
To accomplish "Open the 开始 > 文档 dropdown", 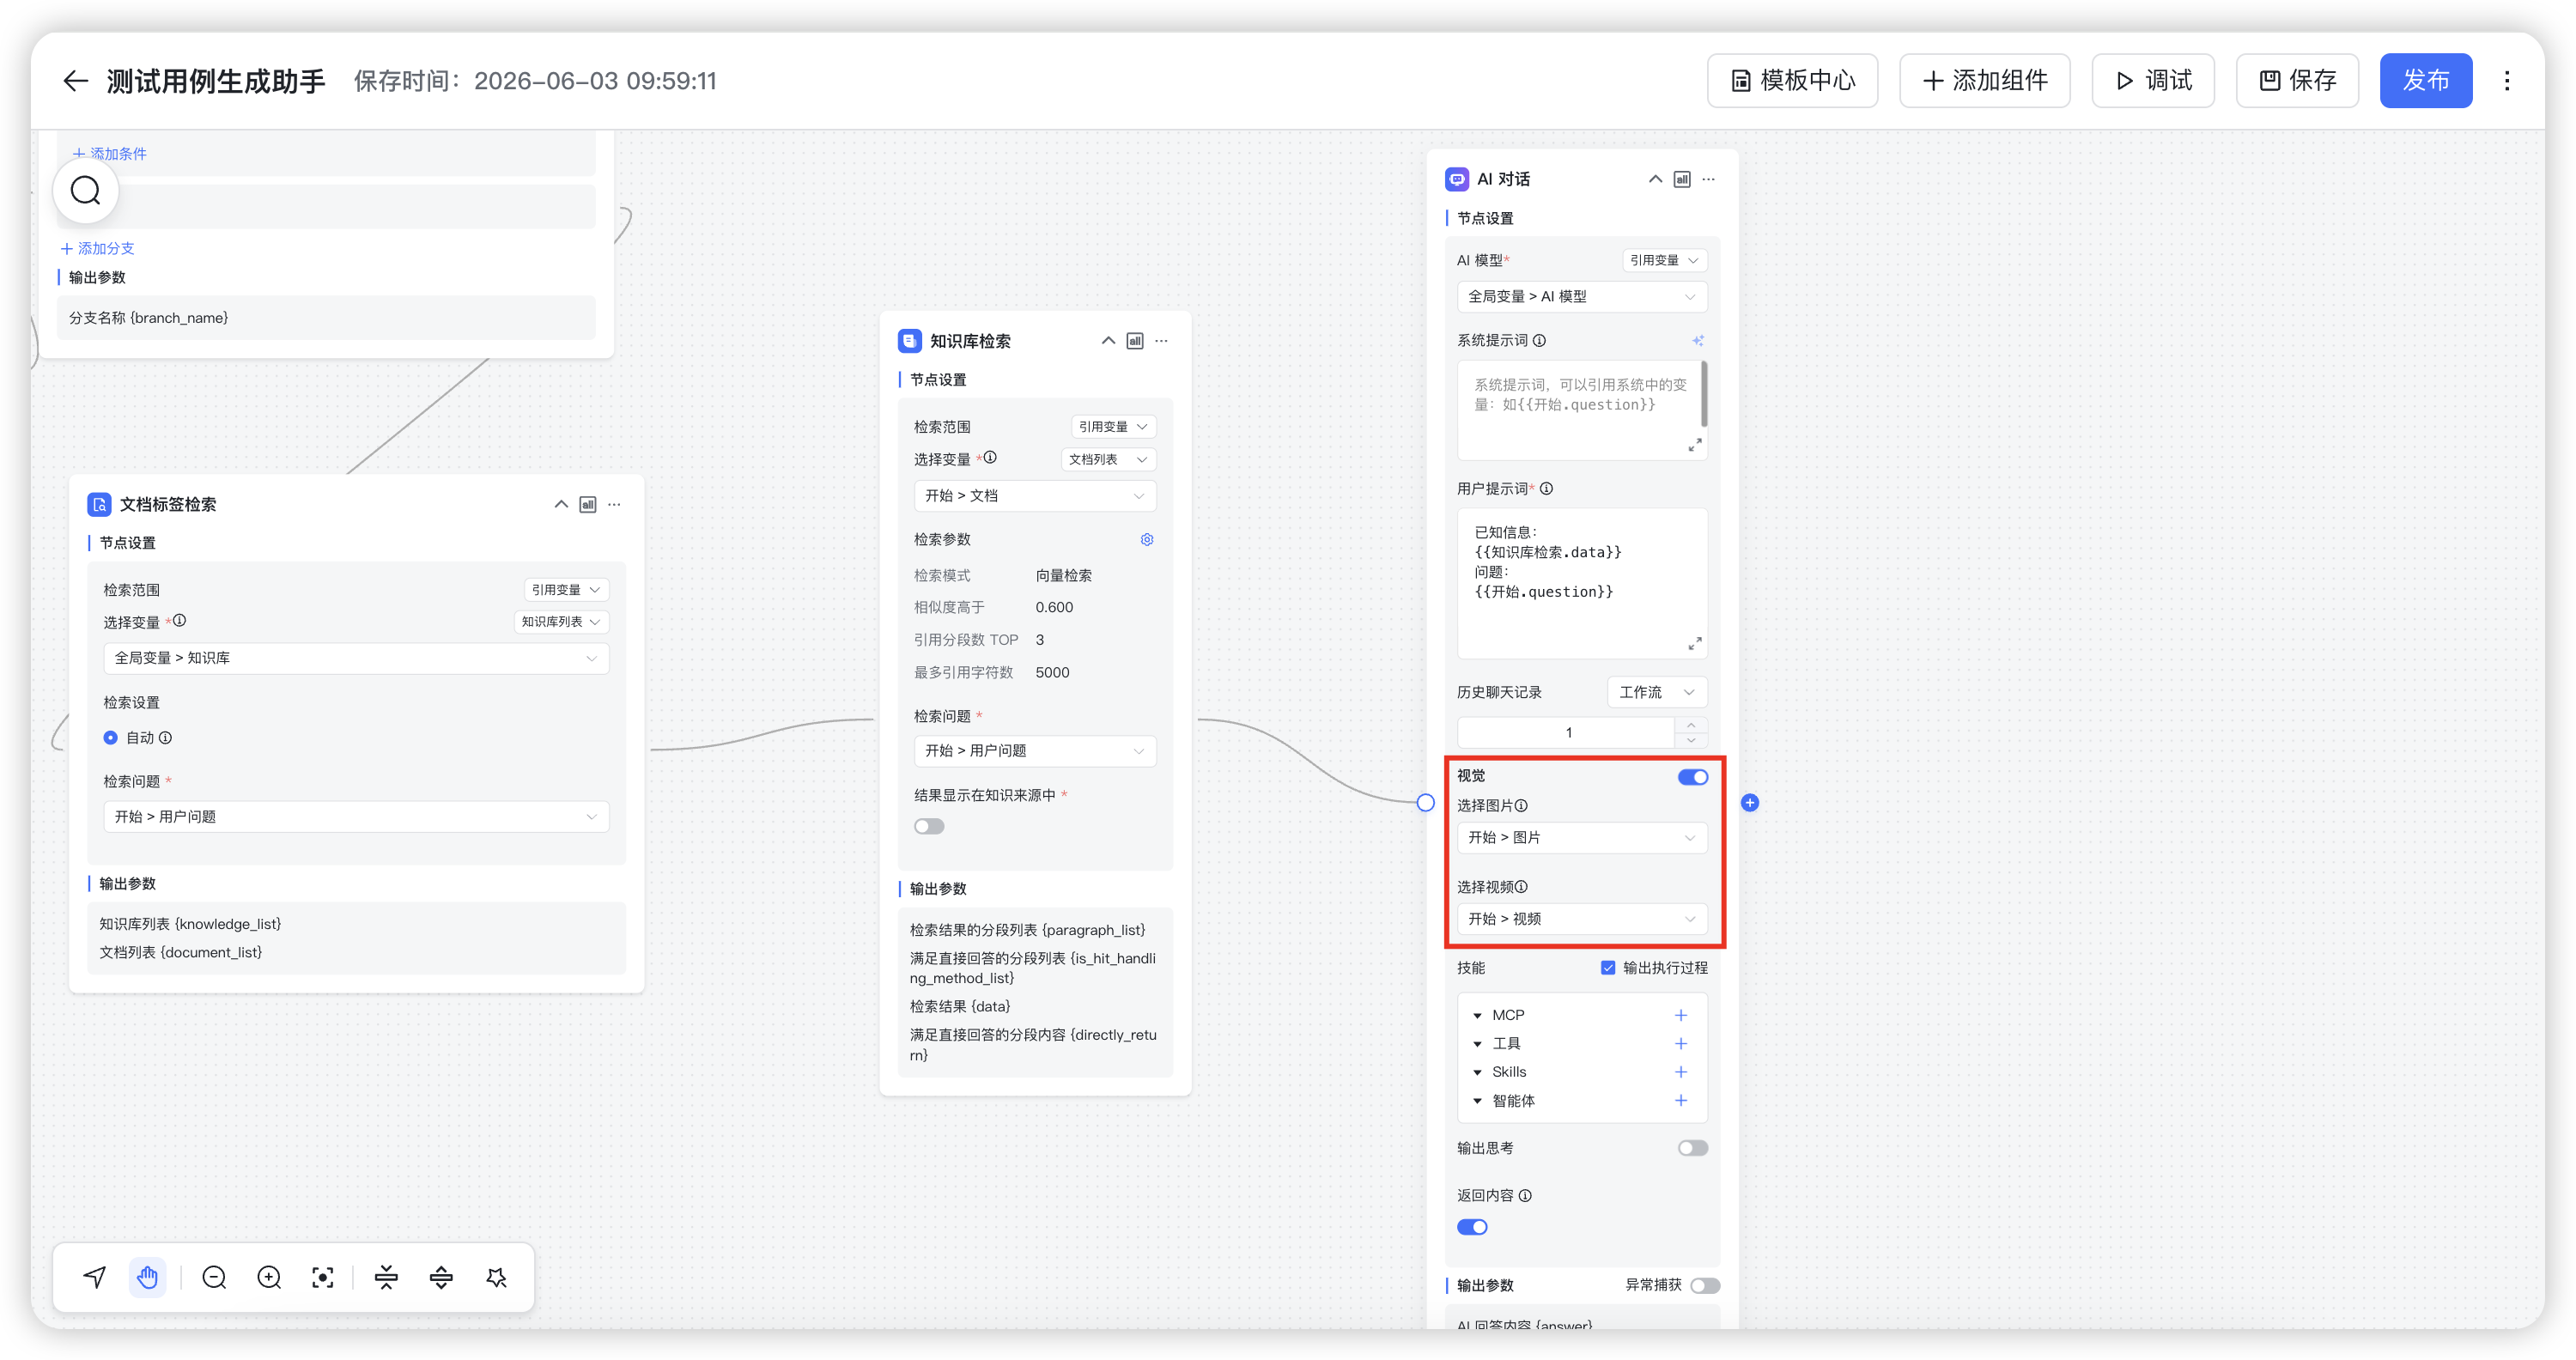I will [x=1035, y=495].
